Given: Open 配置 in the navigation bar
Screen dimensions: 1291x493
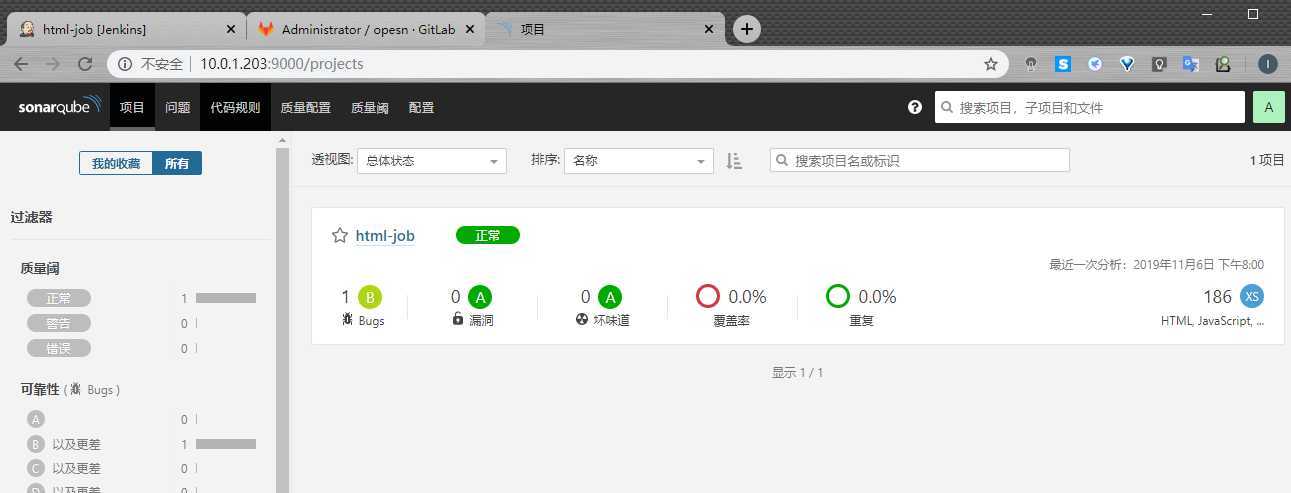Looking at the screenshot, I should pyautogui.click(x=421, y=107).
